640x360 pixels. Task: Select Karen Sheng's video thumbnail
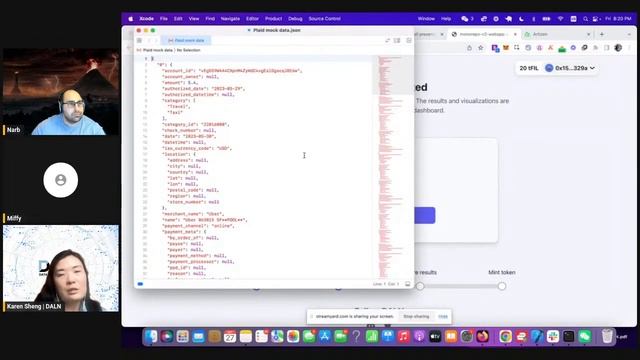[61, 268]
